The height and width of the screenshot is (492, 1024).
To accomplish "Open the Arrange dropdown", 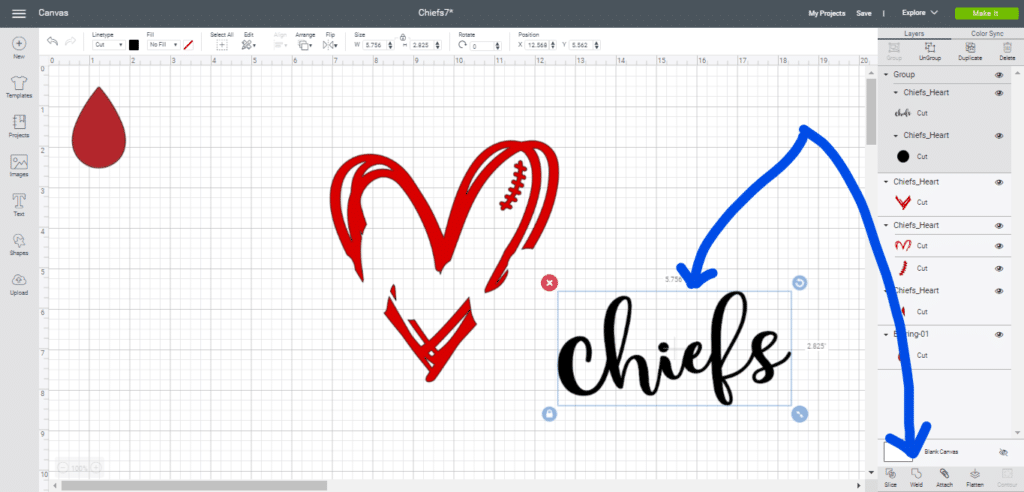I will tap(304, 45).
